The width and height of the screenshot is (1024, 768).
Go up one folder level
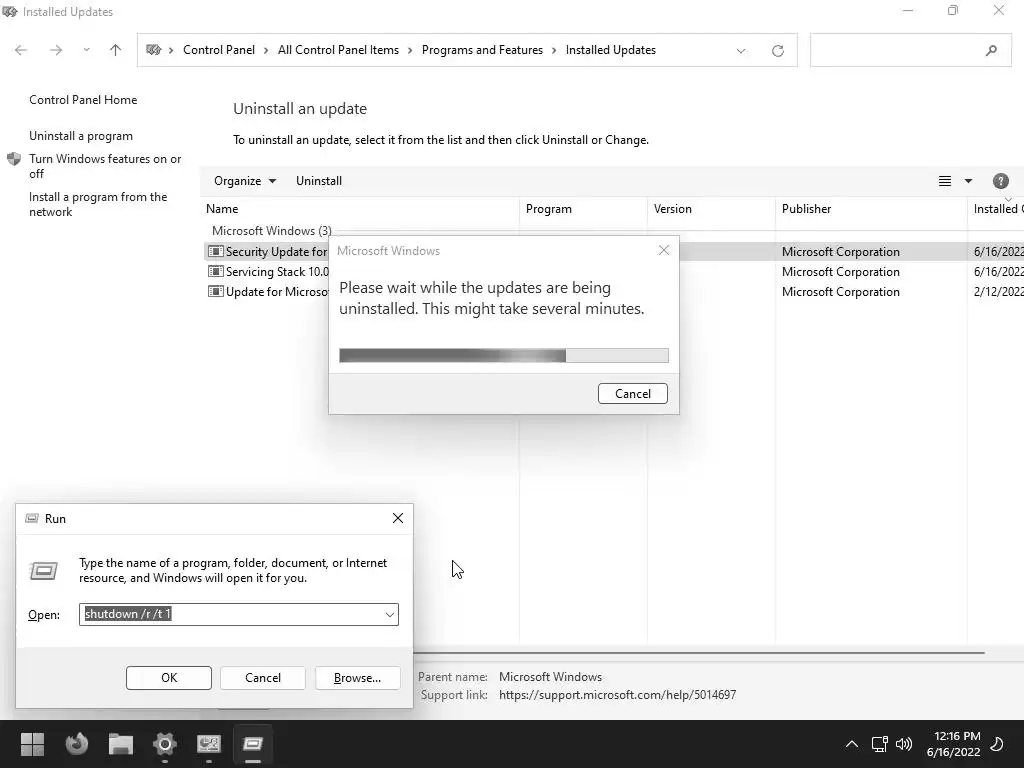116,50
